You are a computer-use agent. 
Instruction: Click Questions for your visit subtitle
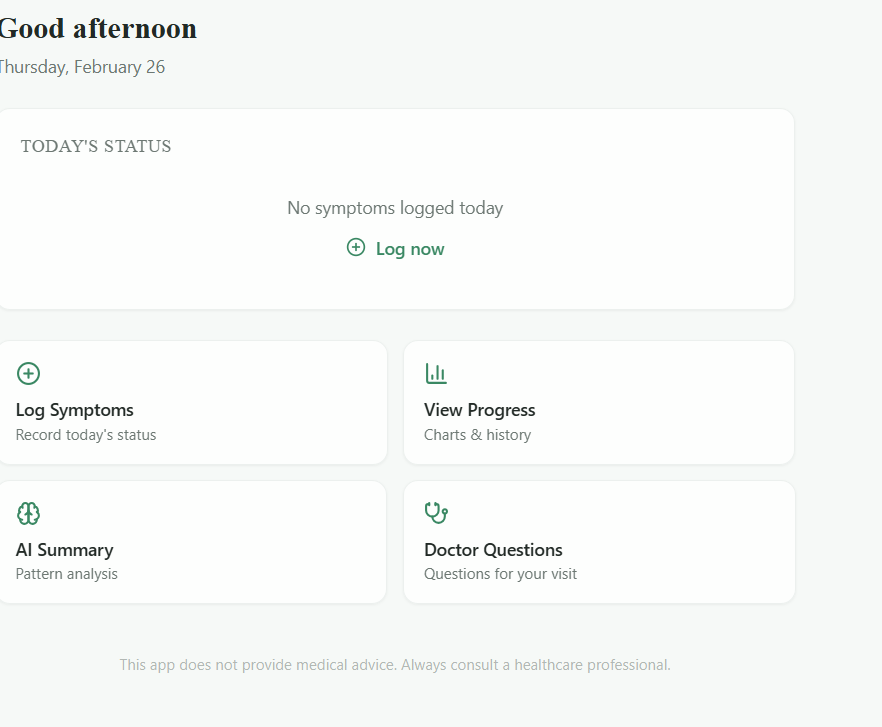(x=500, y=573)
